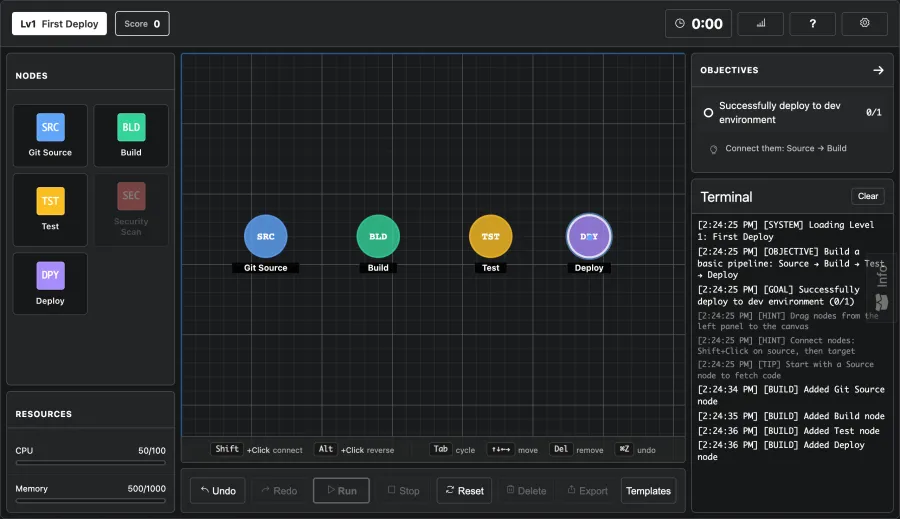The image size is (900, 519).
Task: Click the Memory usage bar
Action: pos(91,500)
